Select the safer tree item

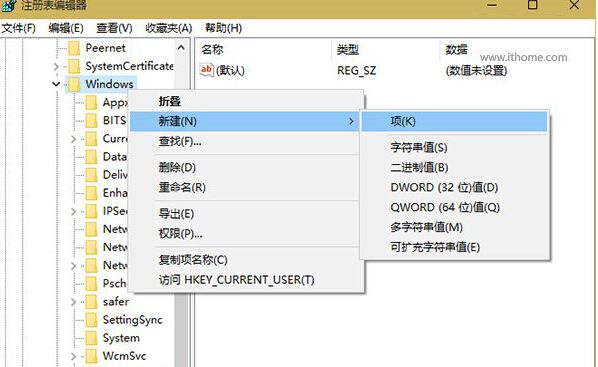click(116, 302)
